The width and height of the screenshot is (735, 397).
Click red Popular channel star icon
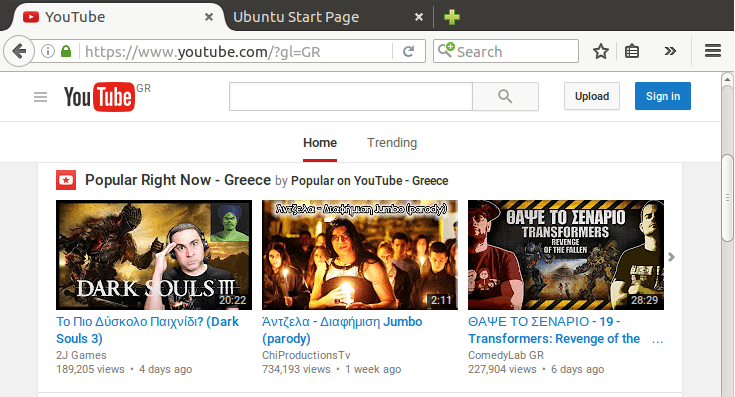click(66, 180)
